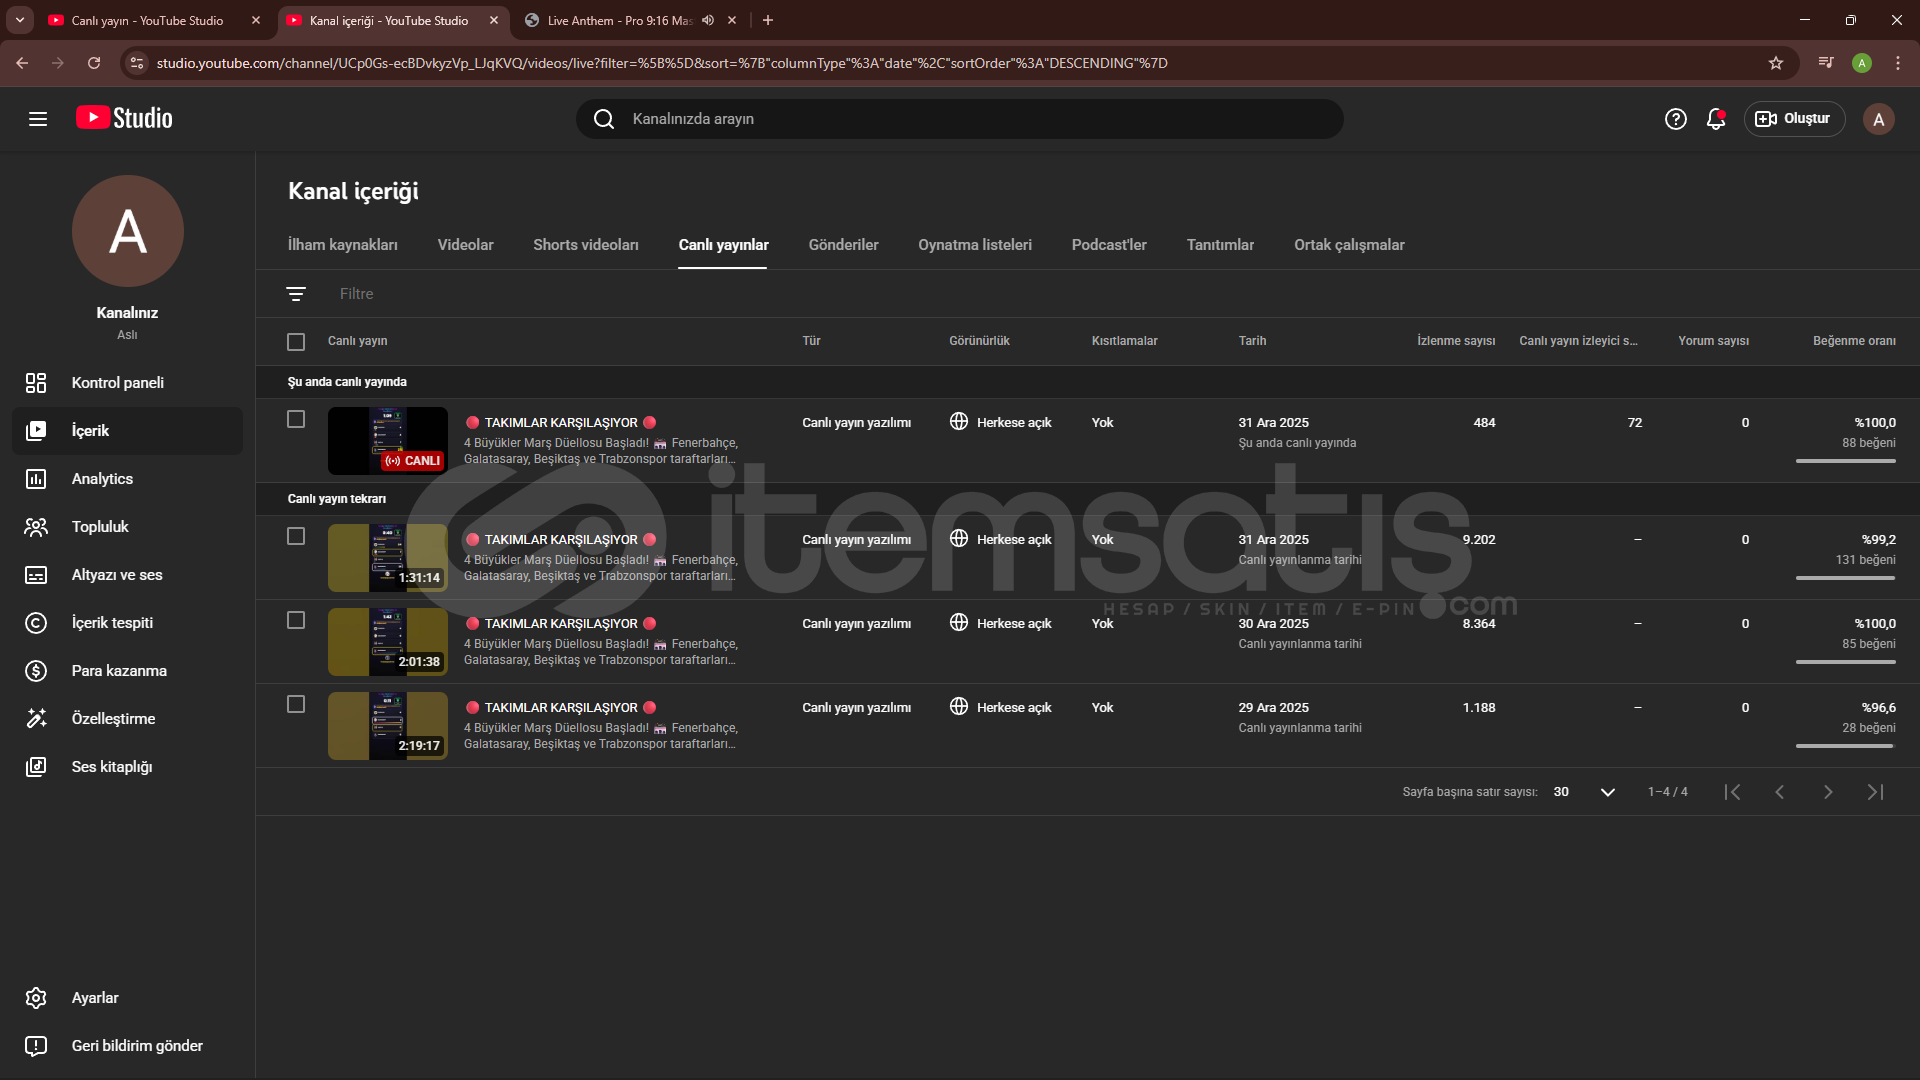The height and width of the screenshot is (1080, 1920).
Task: Open Geri bildirim gönder link
Action: (x=136, y=1046)
